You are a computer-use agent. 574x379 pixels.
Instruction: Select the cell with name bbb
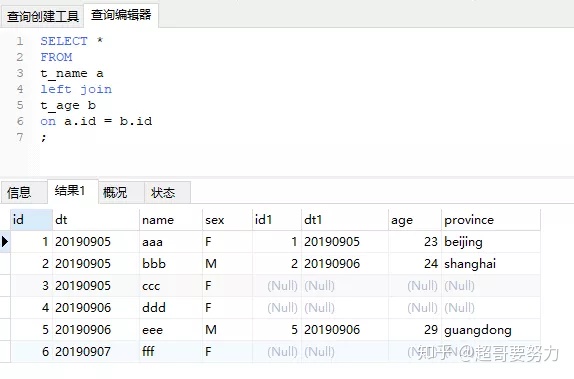171,264
